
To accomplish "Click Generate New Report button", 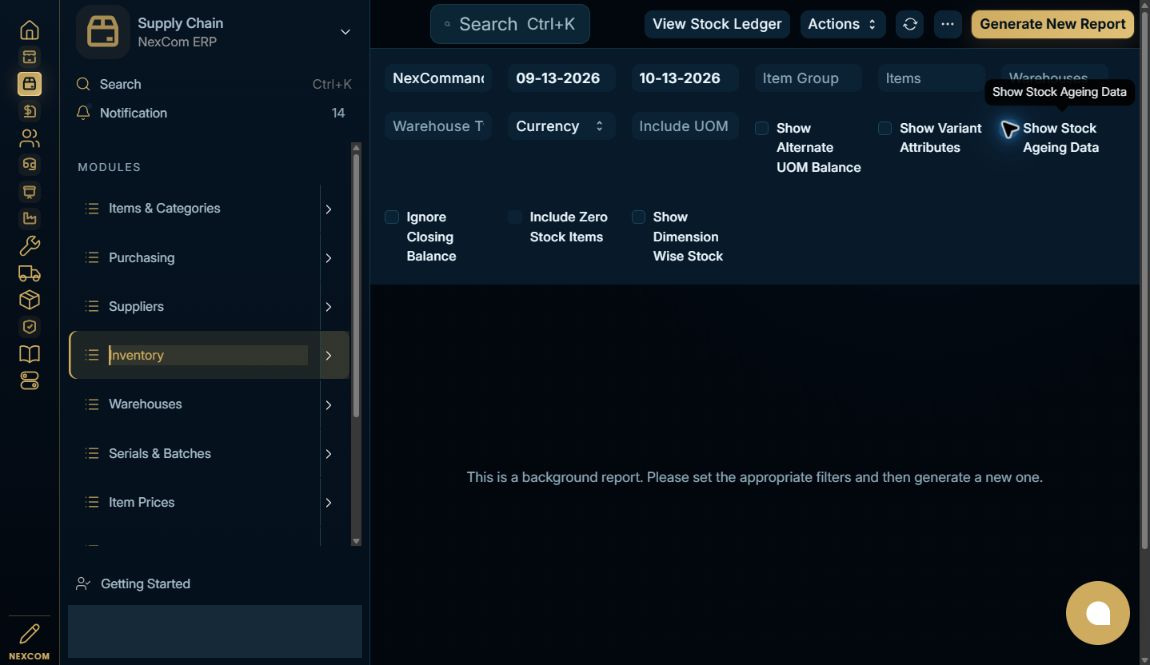I will point(1052,24).
